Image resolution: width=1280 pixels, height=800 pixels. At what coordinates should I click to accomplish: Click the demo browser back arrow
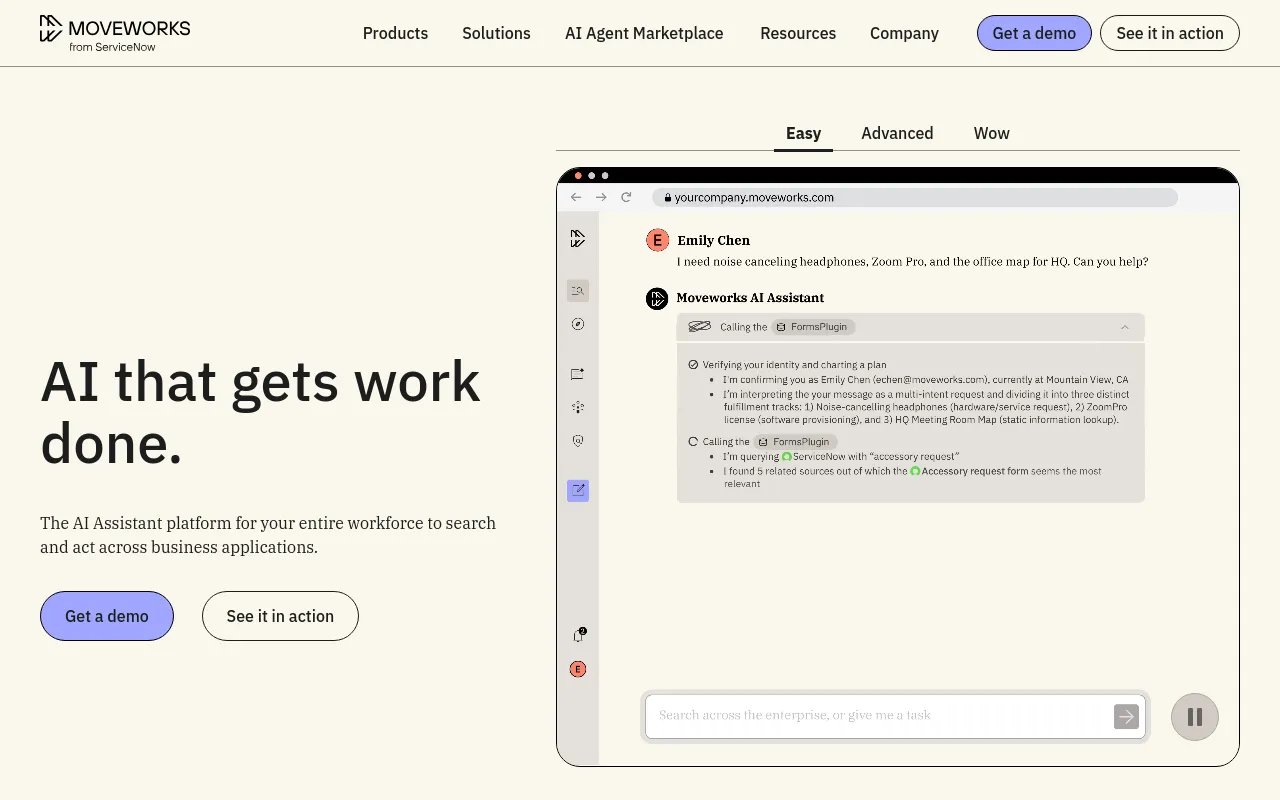coord(576,197)
